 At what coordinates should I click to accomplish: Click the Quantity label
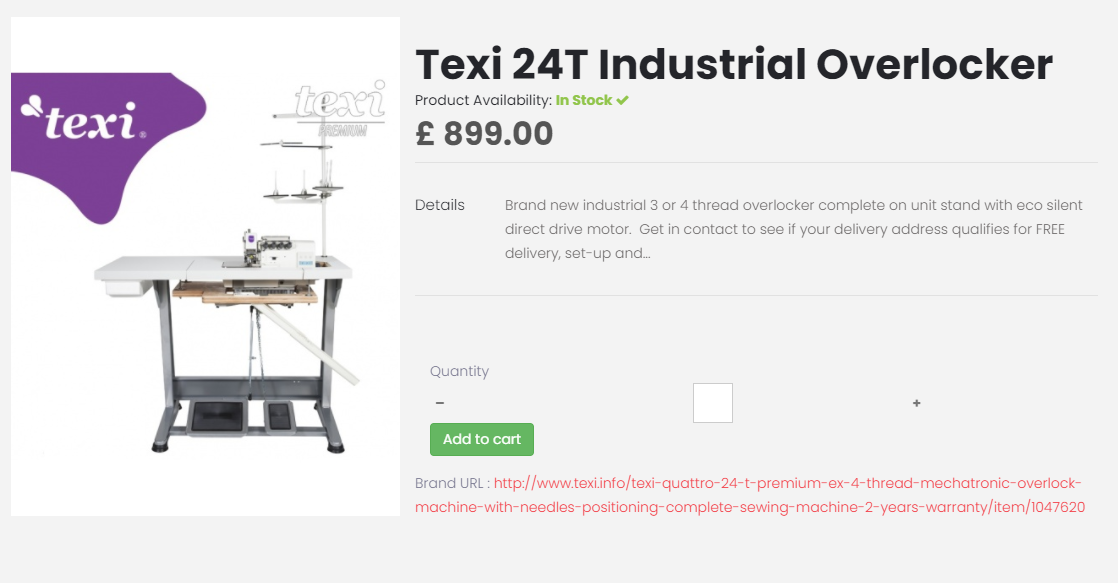459,371
